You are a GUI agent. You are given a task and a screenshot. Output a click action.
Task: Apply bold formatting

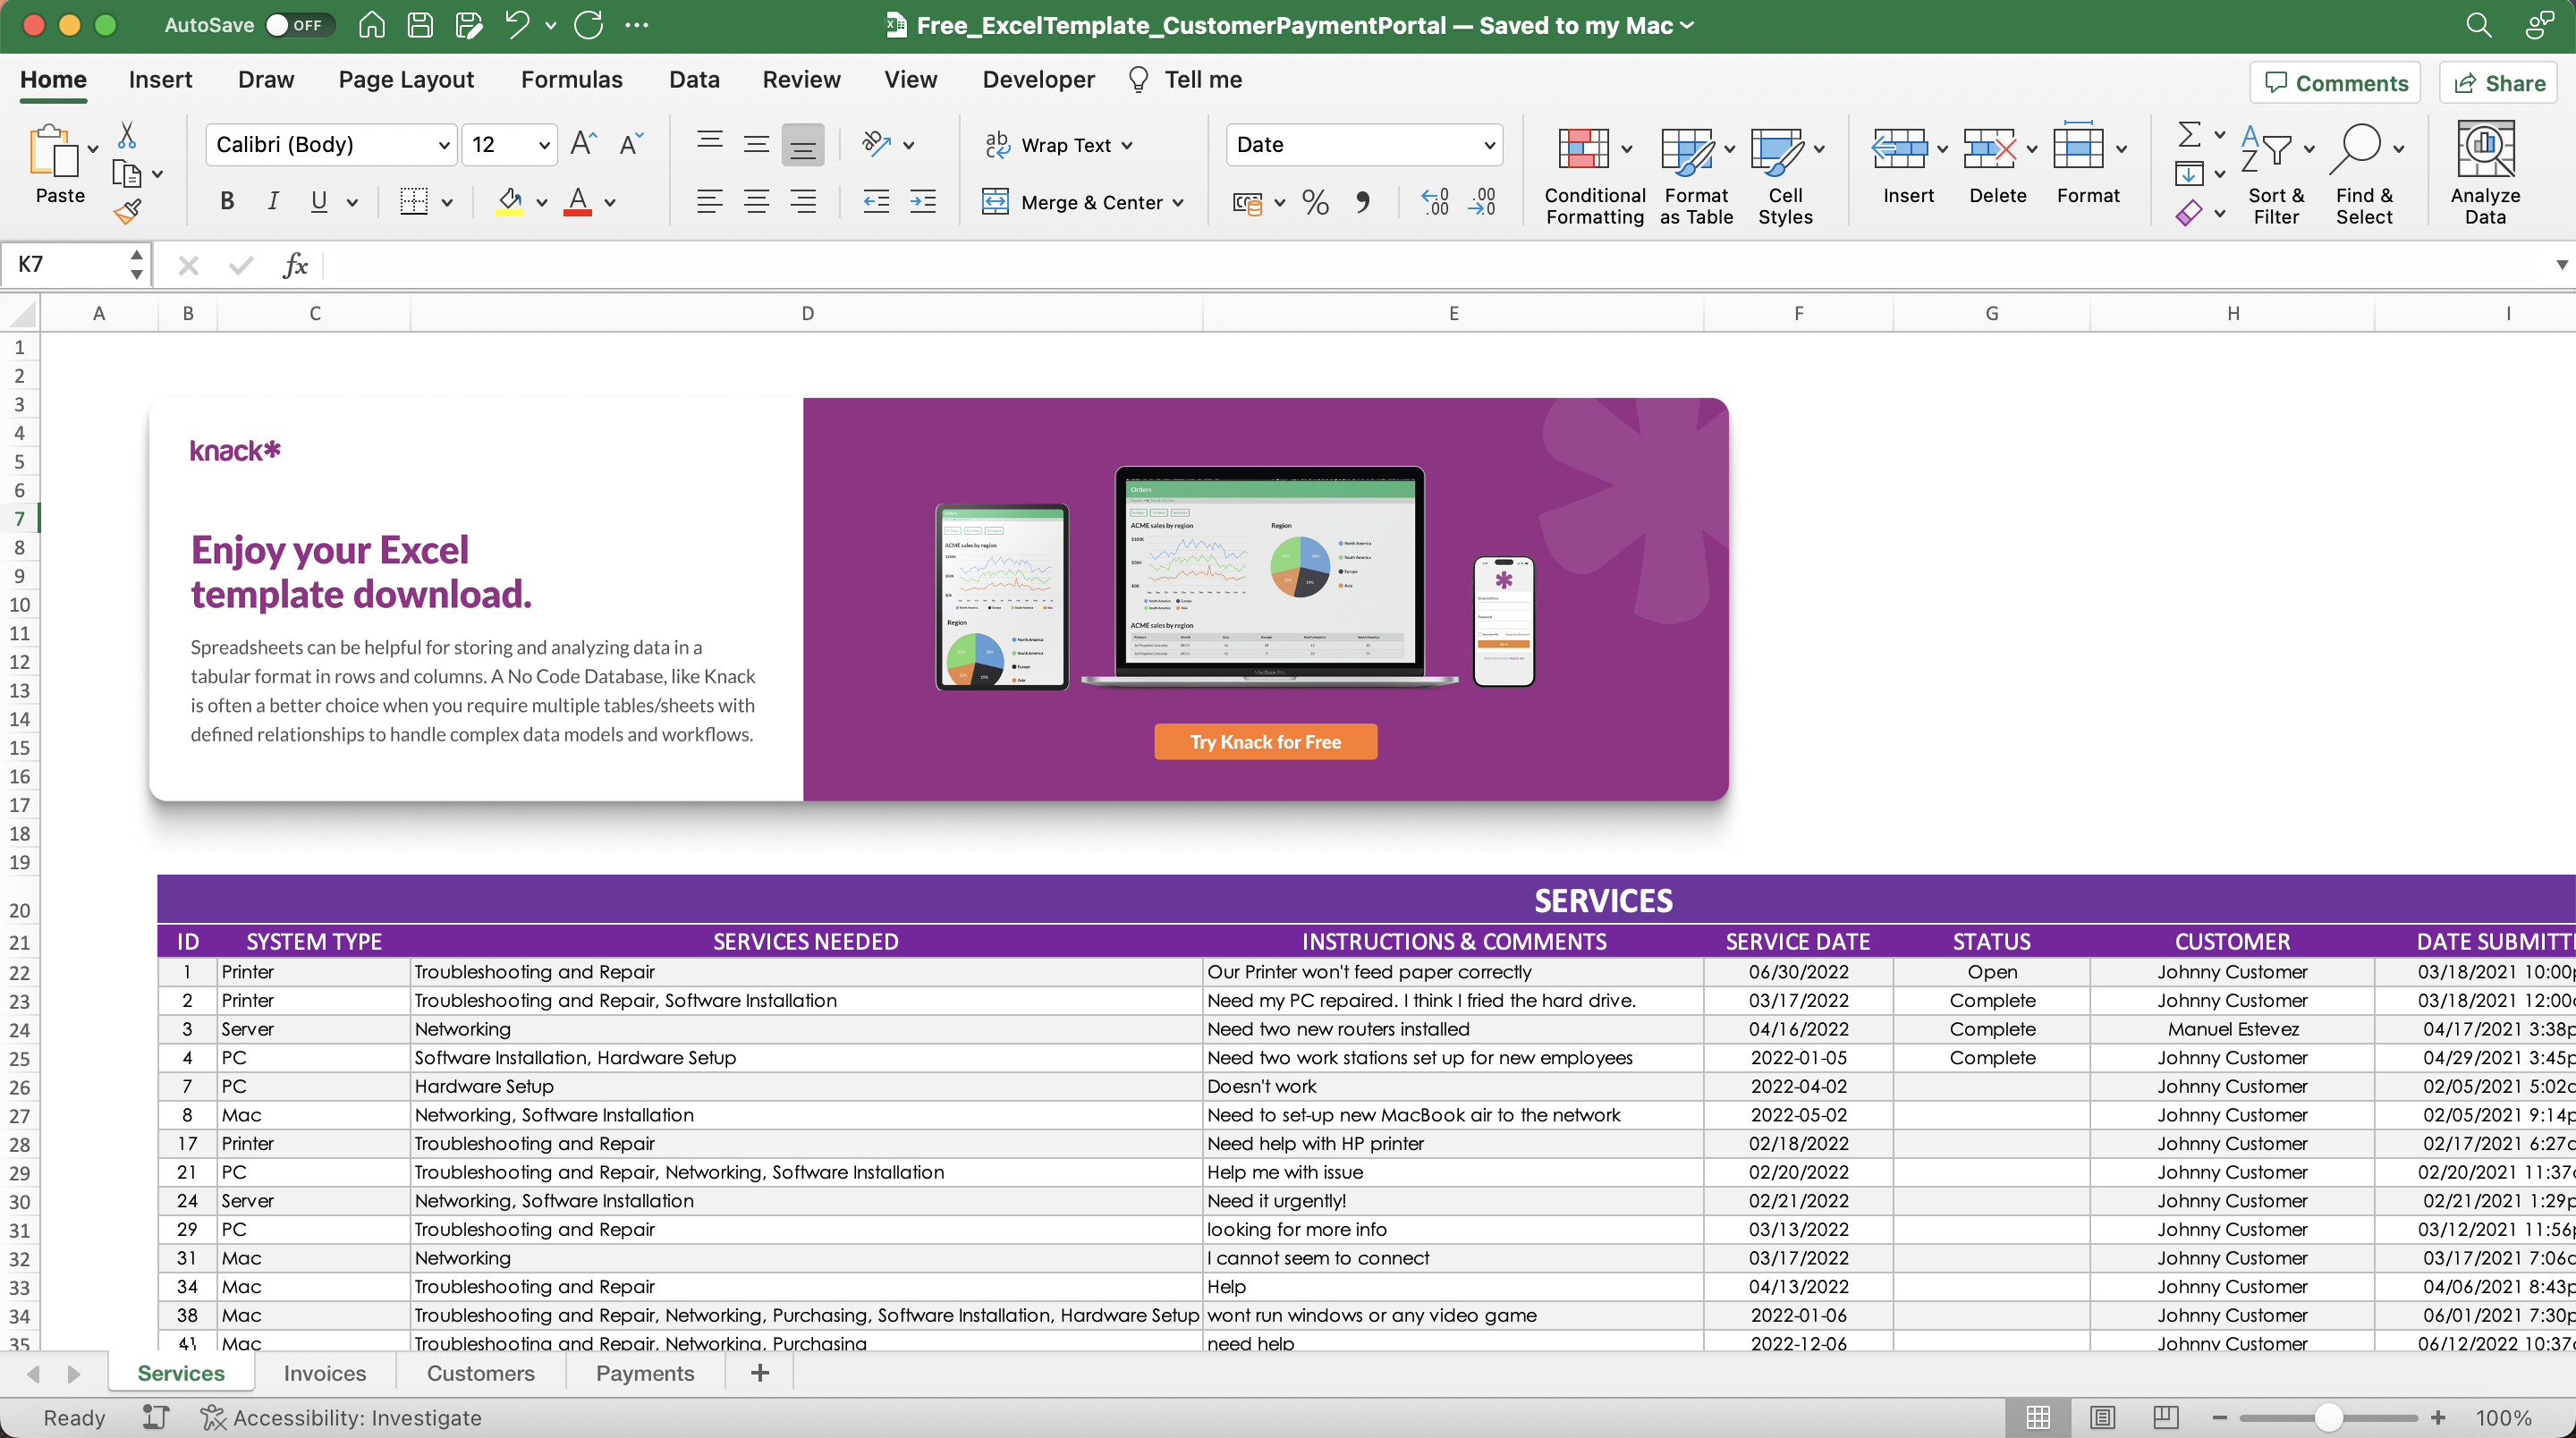[226, 201]
